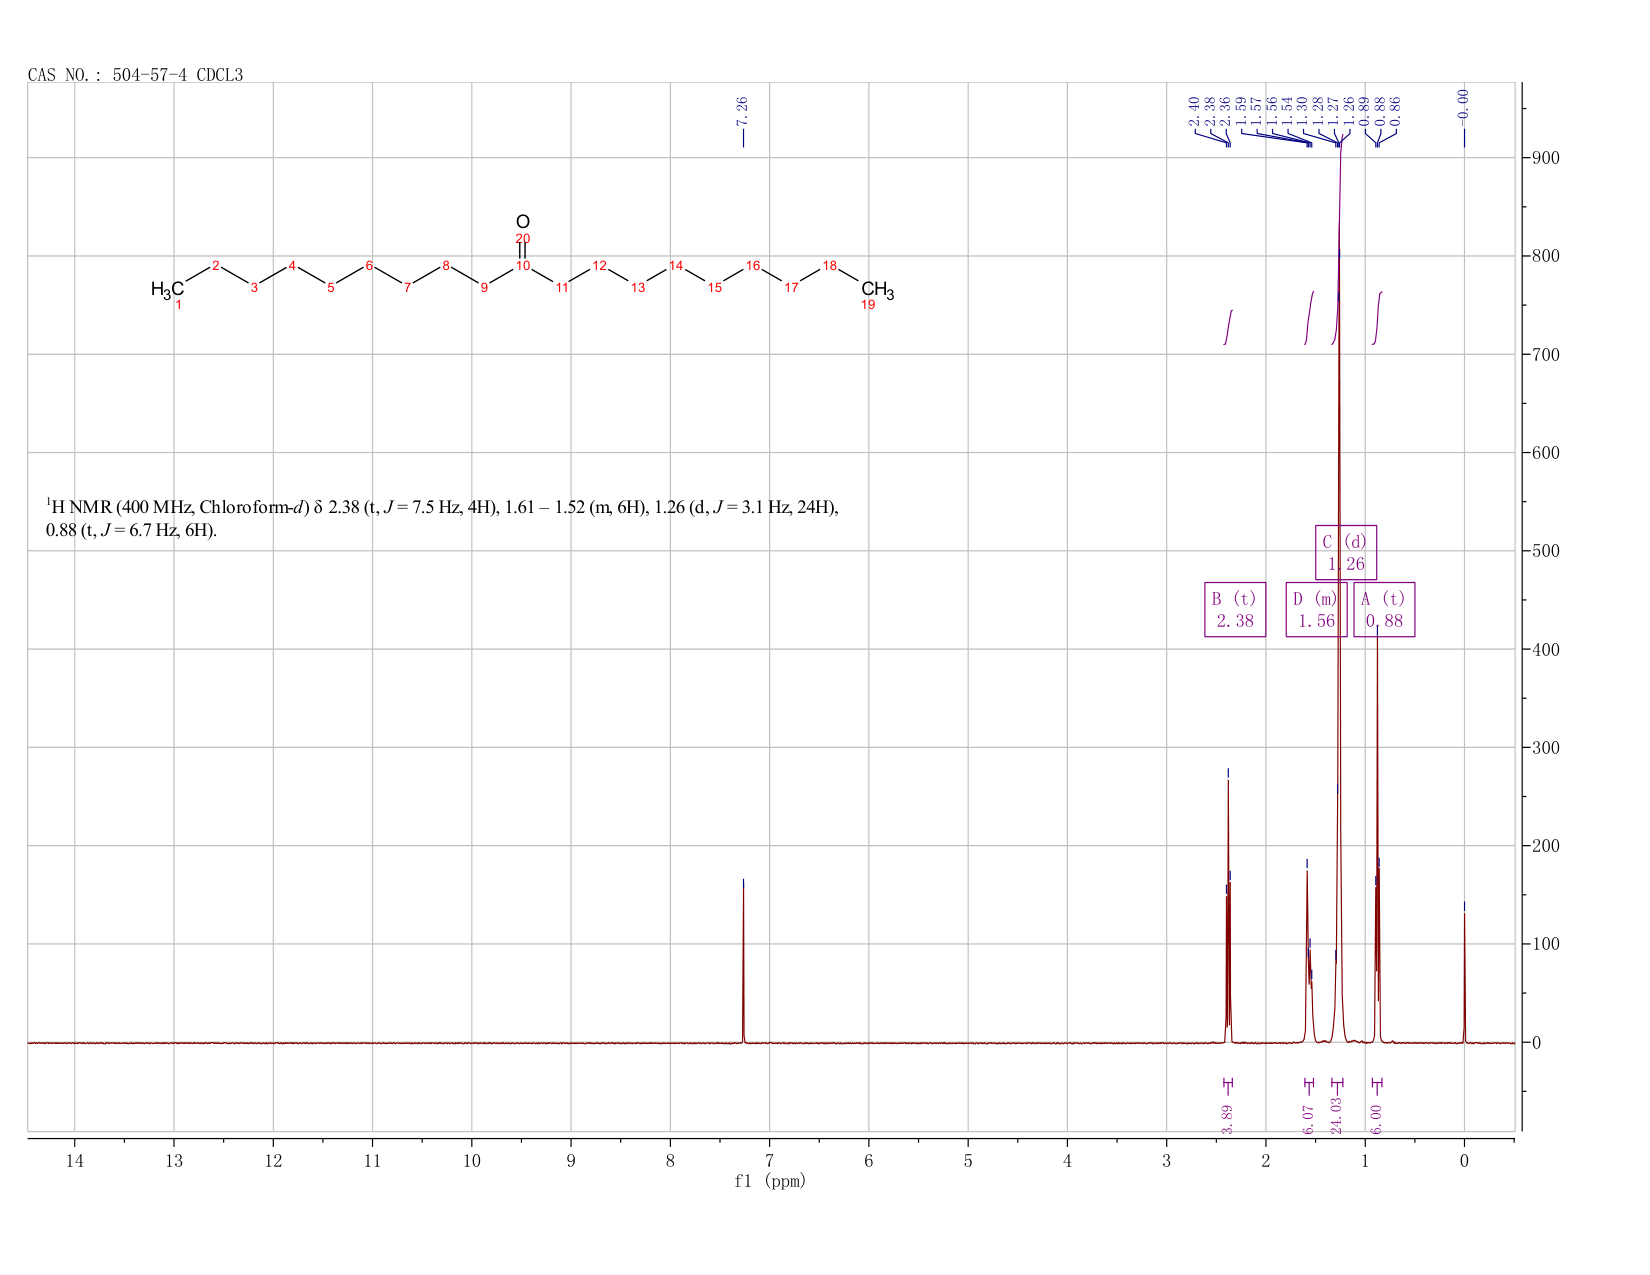Click the integral curve above 2.38 peak
The height and width of the screenshot is (1275, 1650).
click(1228, 327)
